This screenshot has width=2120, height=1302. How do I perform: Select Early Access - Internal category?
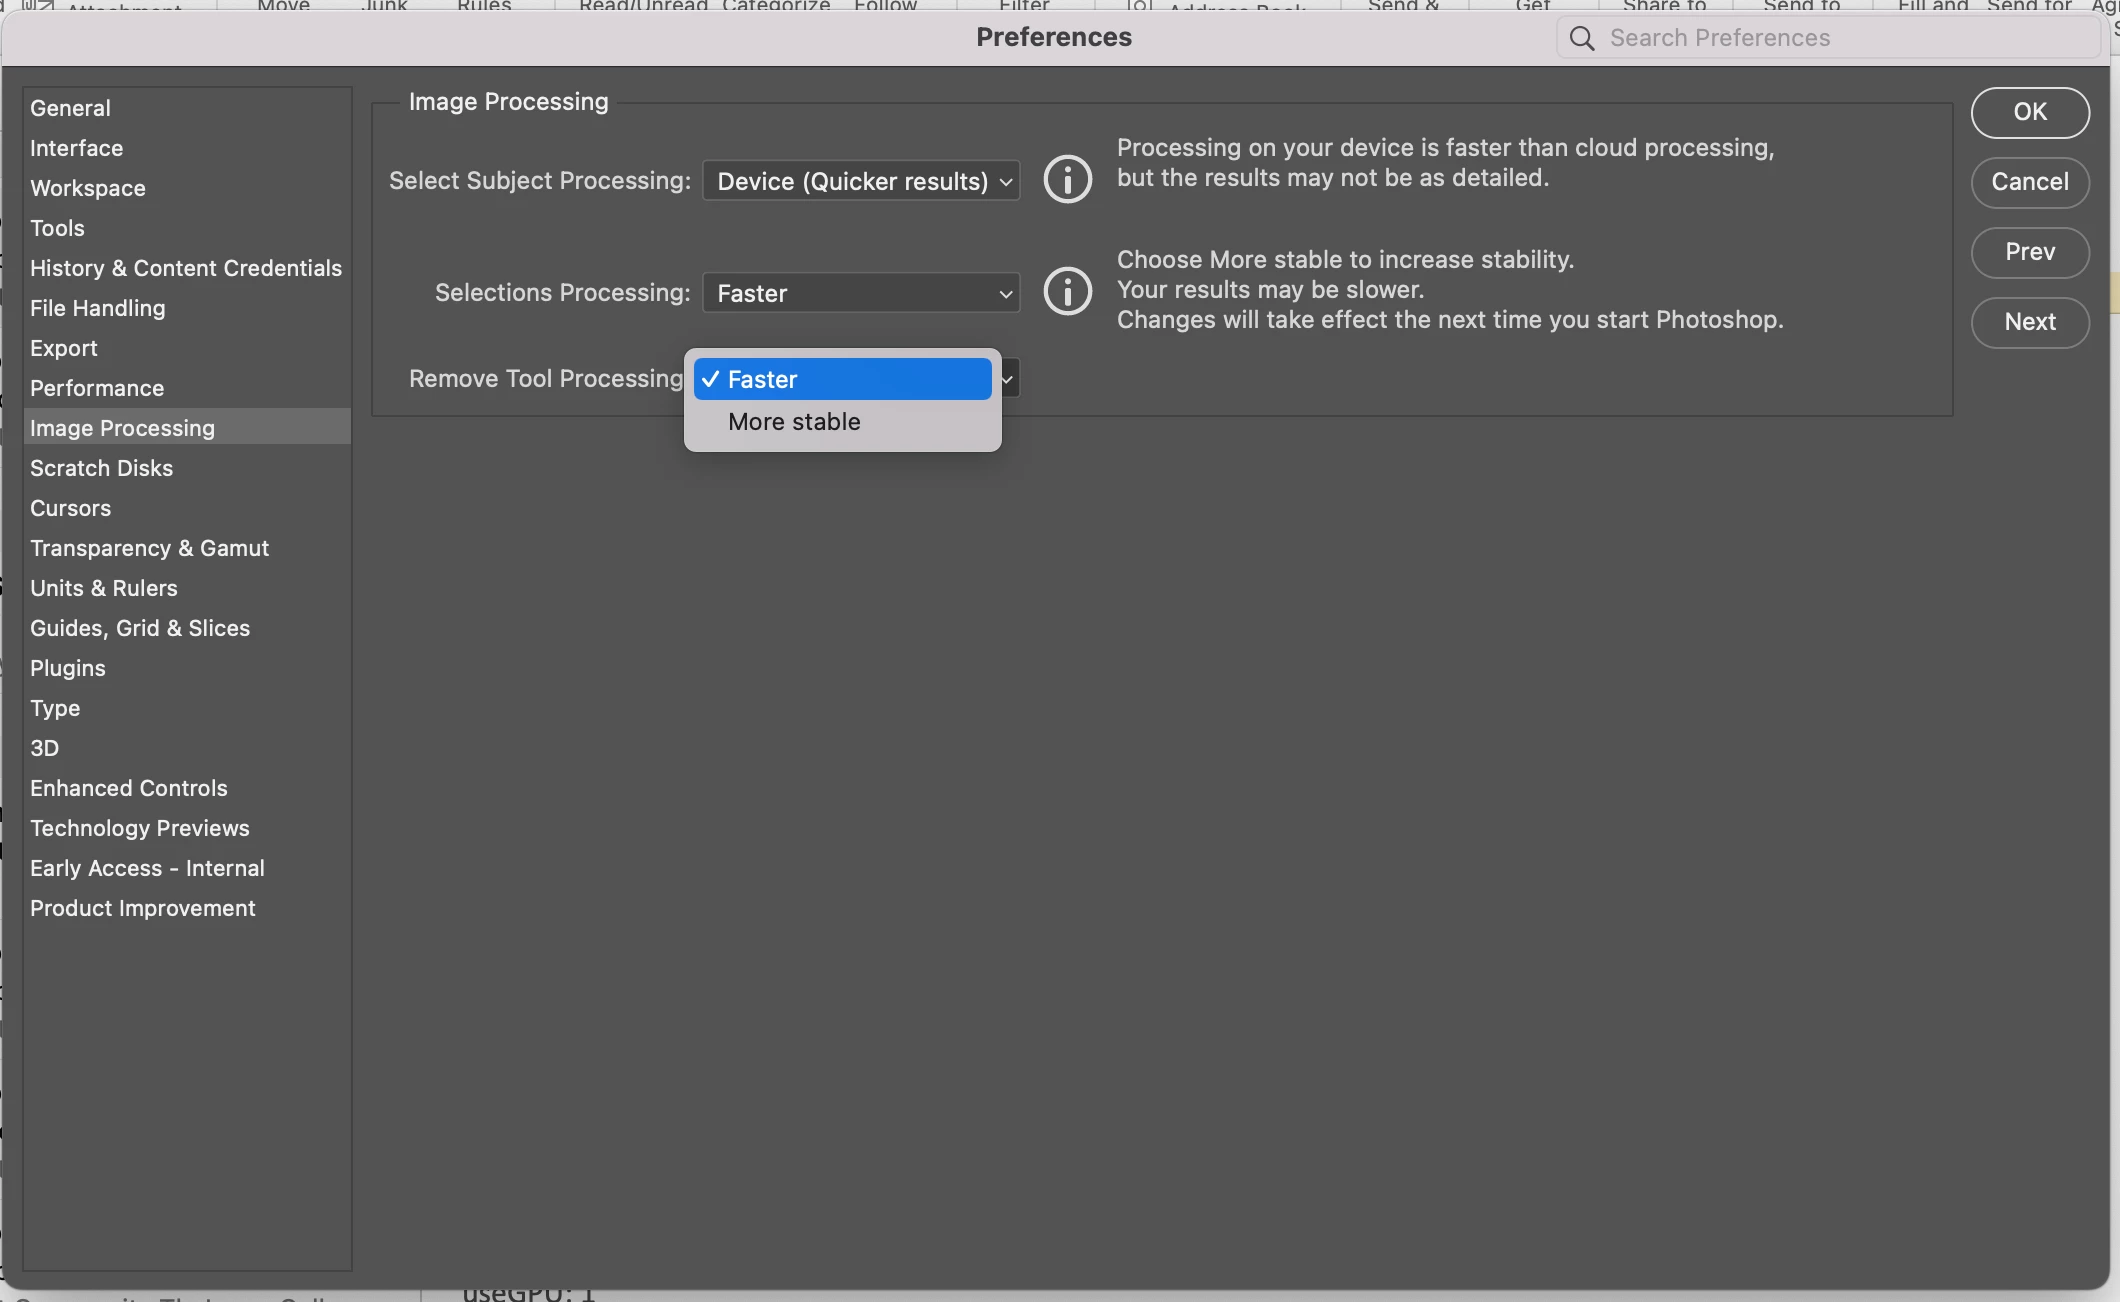(x=147, y=868)
